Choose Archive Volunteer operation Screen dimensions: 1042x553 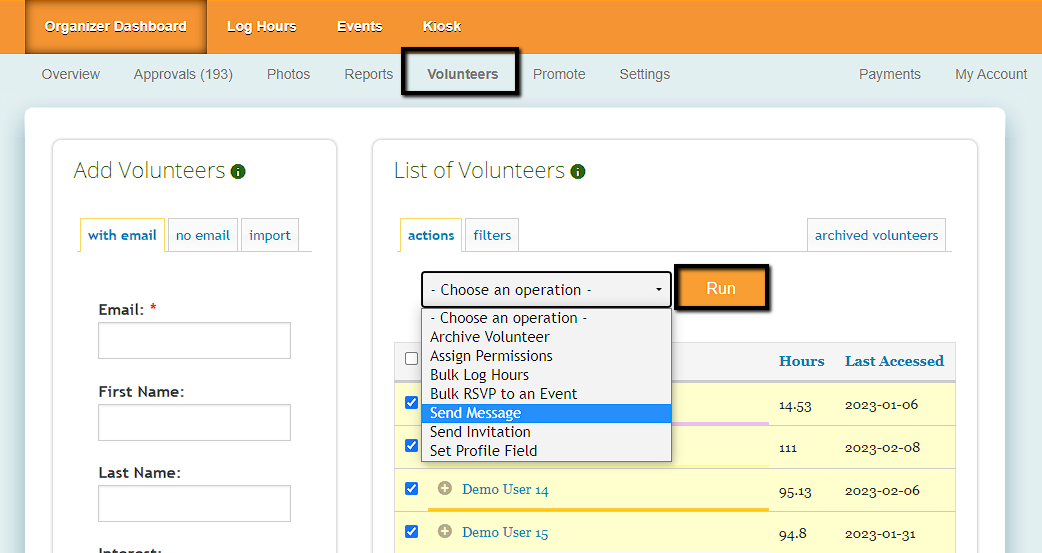489,337
